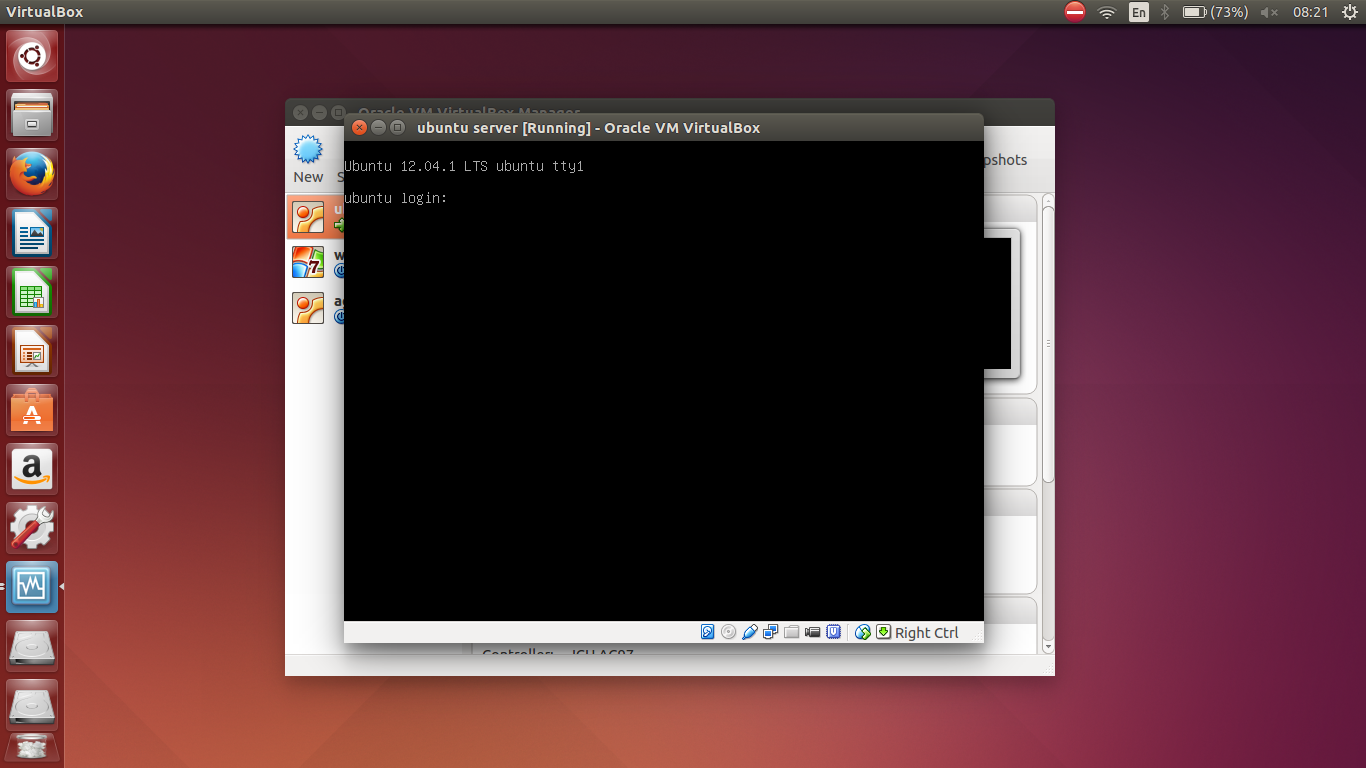Viewport: 1366px width, 768px height.
Task: Open LibreOffice Writer from the launcher
Action: [x=32, y=233]
